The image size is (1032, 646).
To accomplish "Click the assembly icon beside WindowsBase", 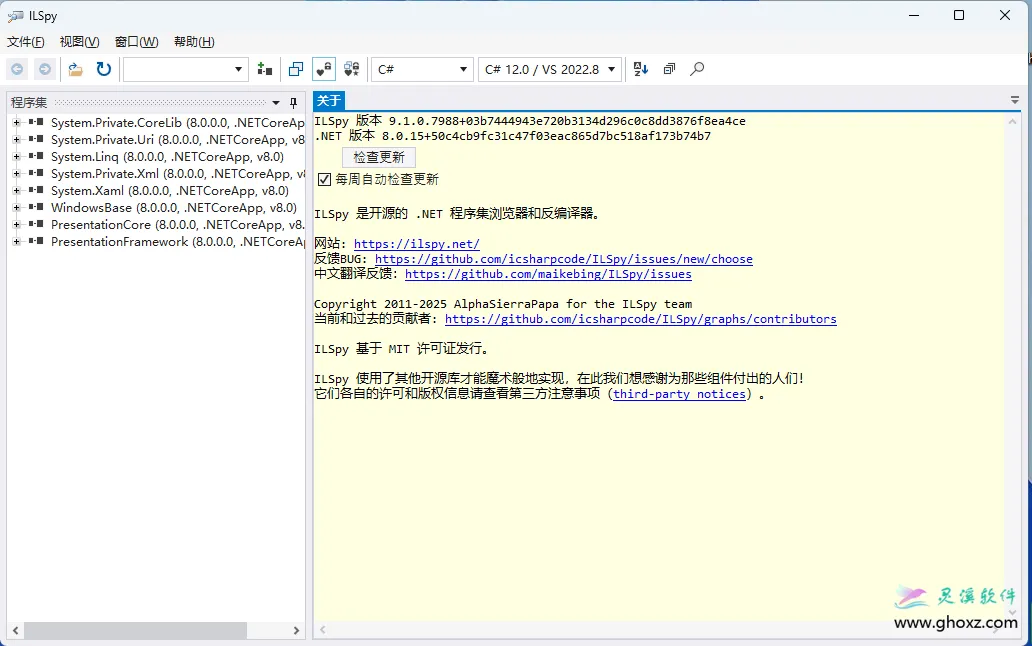I will pyautogui.click(x=36, y=207).
